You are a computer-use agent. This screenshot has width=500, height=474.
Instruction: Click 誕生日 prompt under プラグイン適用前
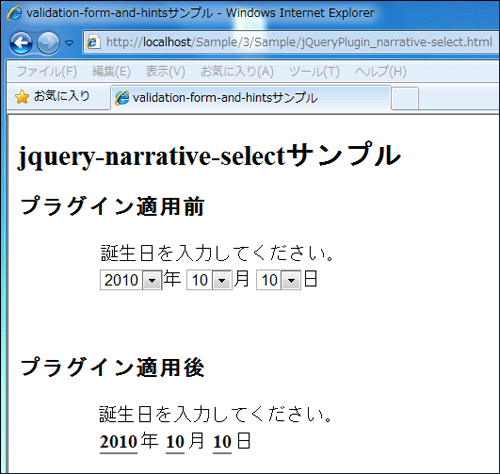point(217,253)
